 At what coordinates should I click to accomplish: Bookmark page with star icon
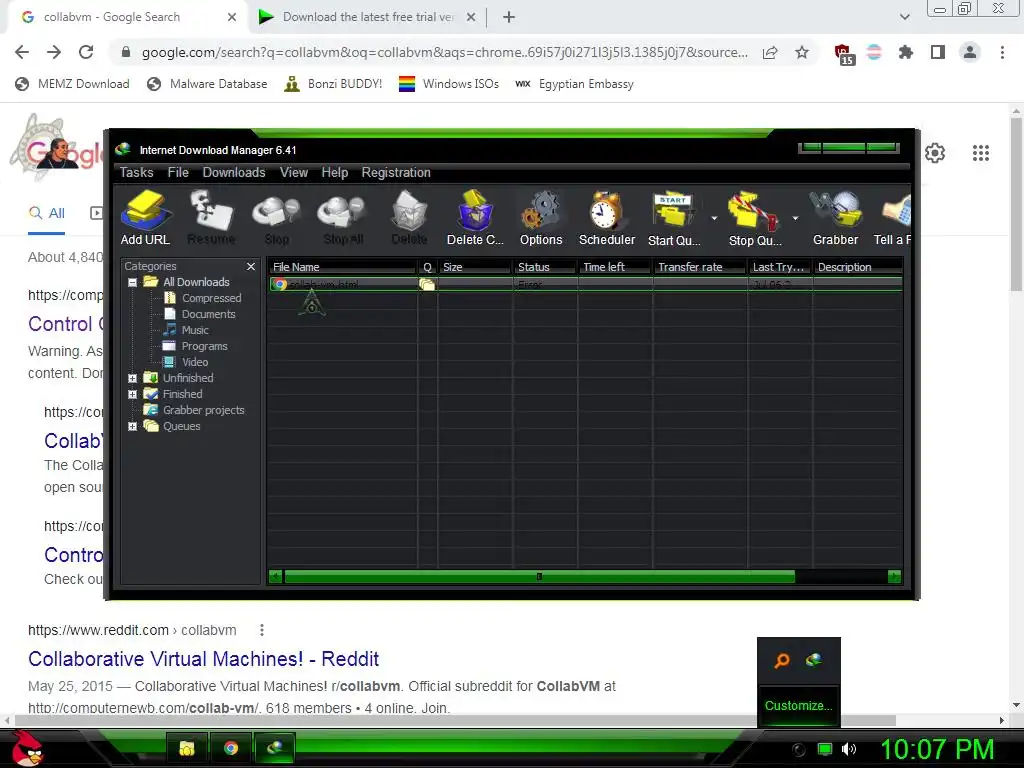coord(802,52)
